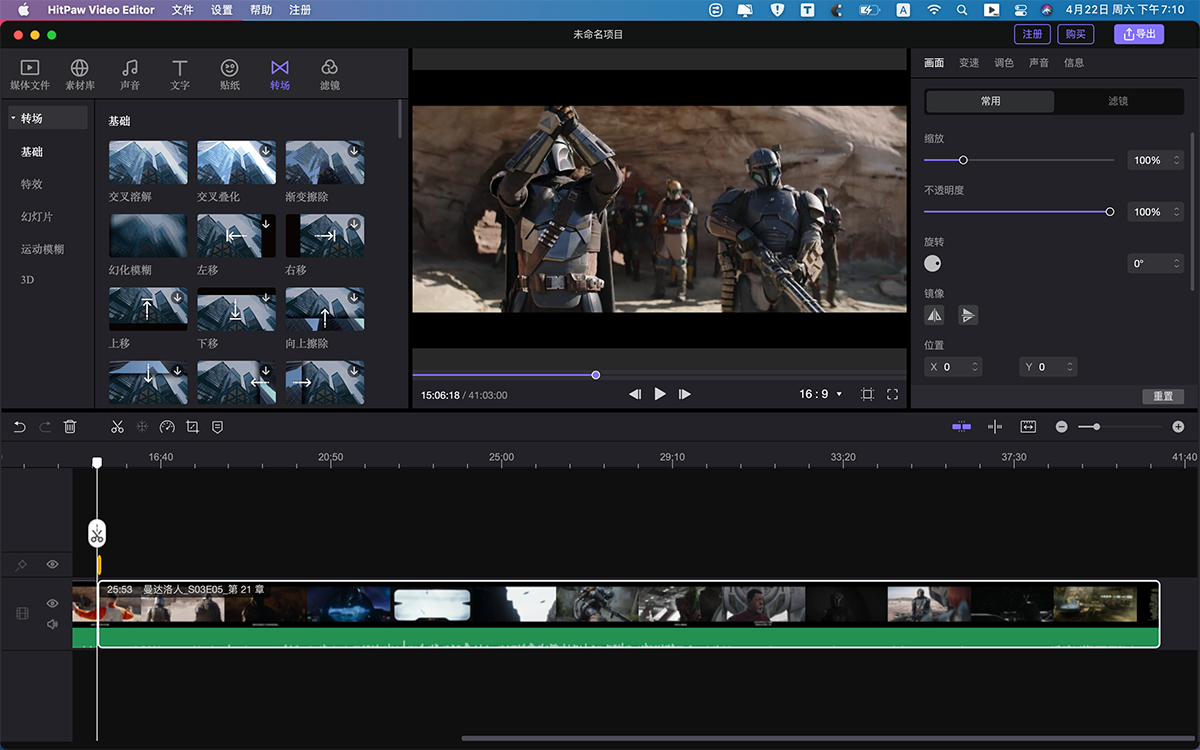Click the trash delete icon

[x=70, y=427]
